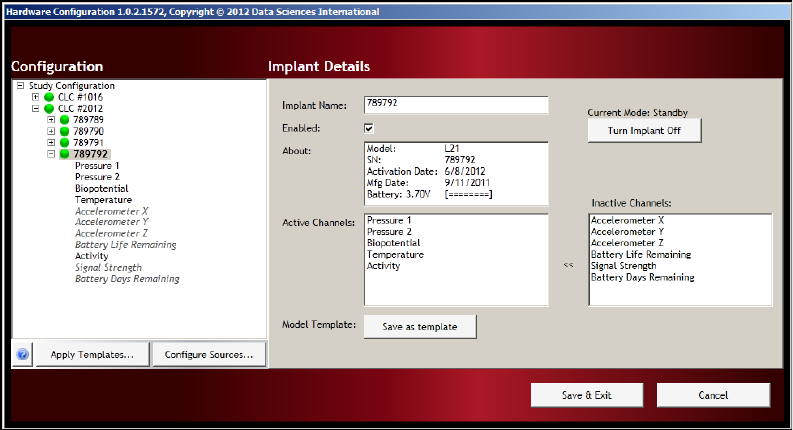
Task: Select Pressure 2 in Active Channels list
Action: point(389,232)
